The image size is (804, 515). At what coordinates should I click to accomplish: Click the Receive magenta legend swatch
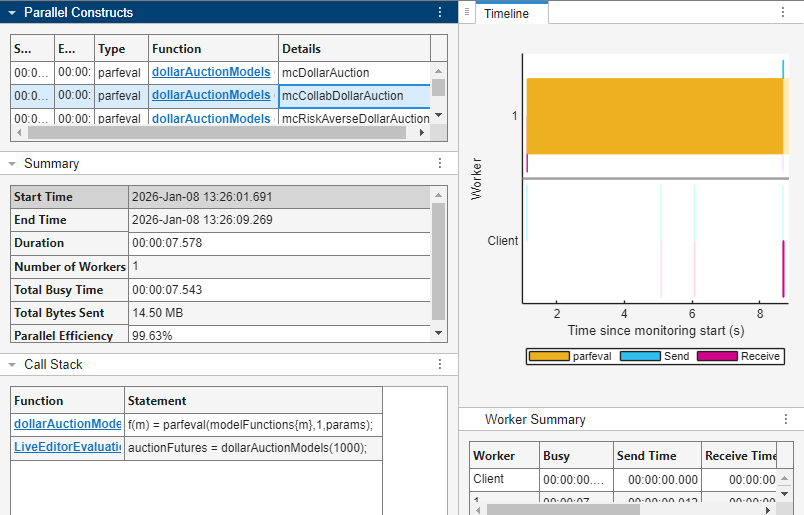click(717, 356)
